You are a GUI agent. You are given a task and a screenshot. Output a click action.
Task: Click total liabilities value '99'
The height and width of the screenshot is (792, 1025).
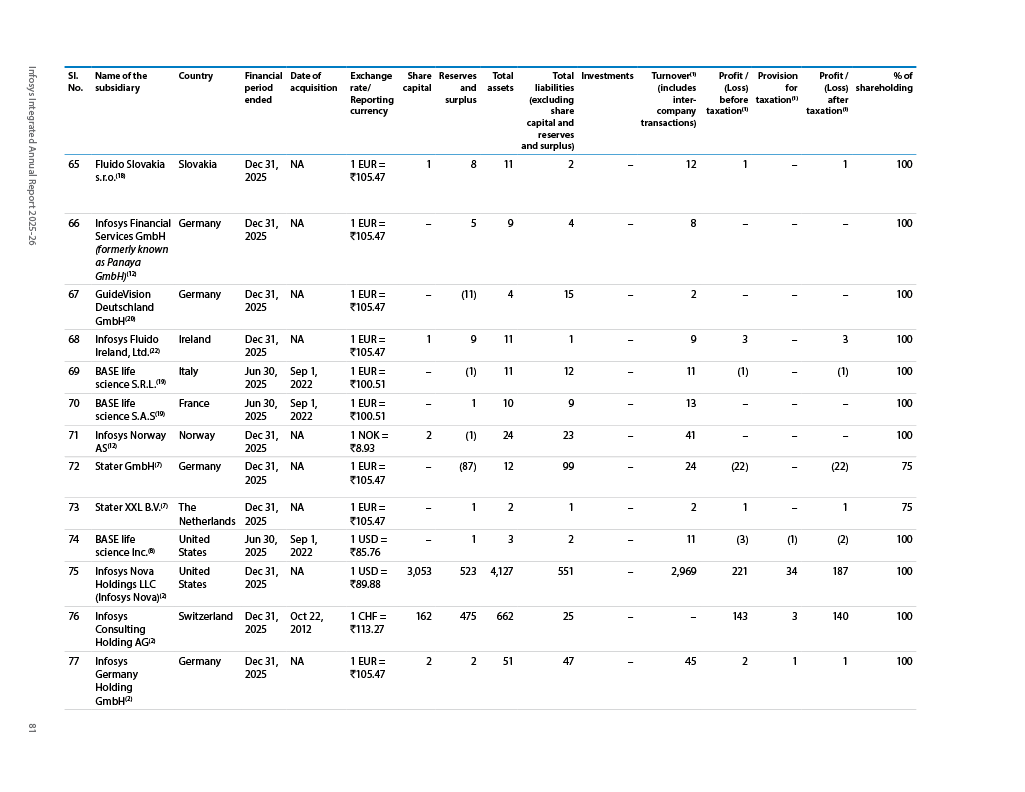[x=568, y=467]
